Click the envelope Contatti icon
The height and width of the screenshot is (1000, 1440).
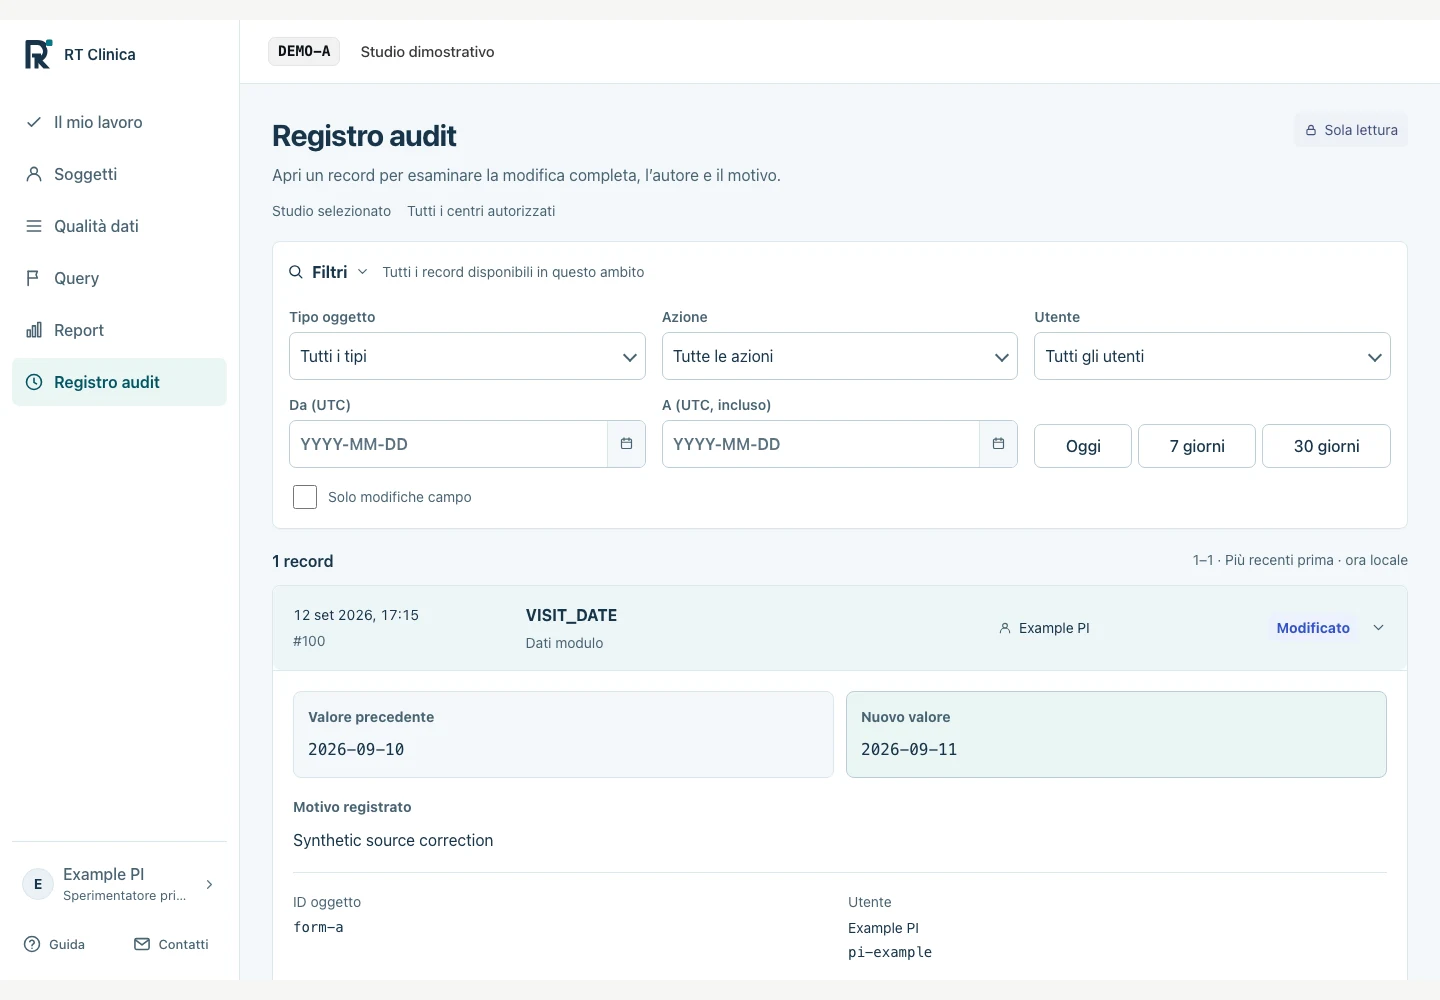click(x=142, y=944)
